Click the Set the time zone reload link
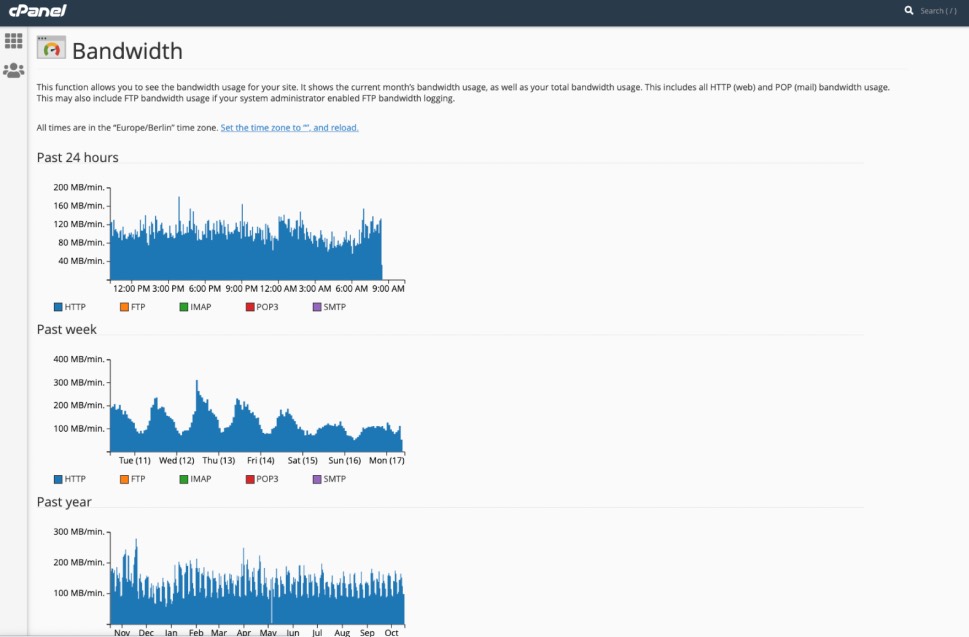This screenshot has height=637, width=969. pos(290,127)
